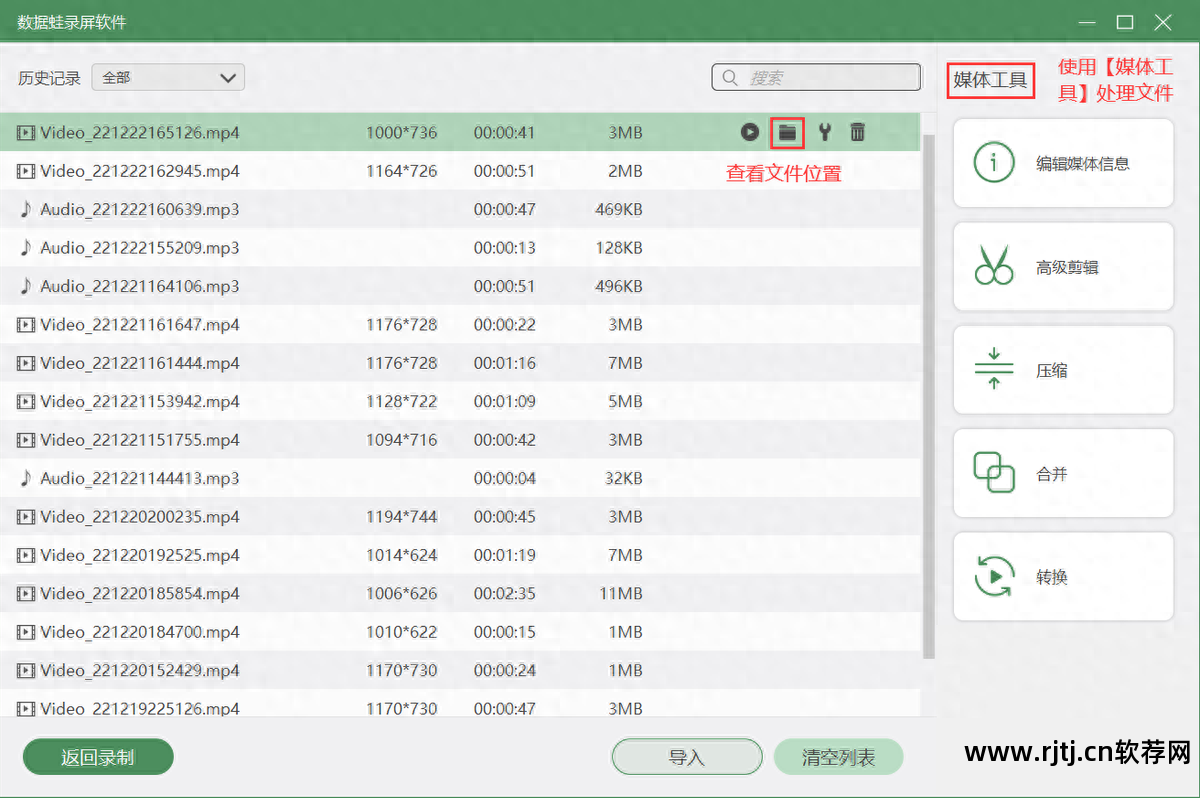Click the 11MB size value

point(621,593)
